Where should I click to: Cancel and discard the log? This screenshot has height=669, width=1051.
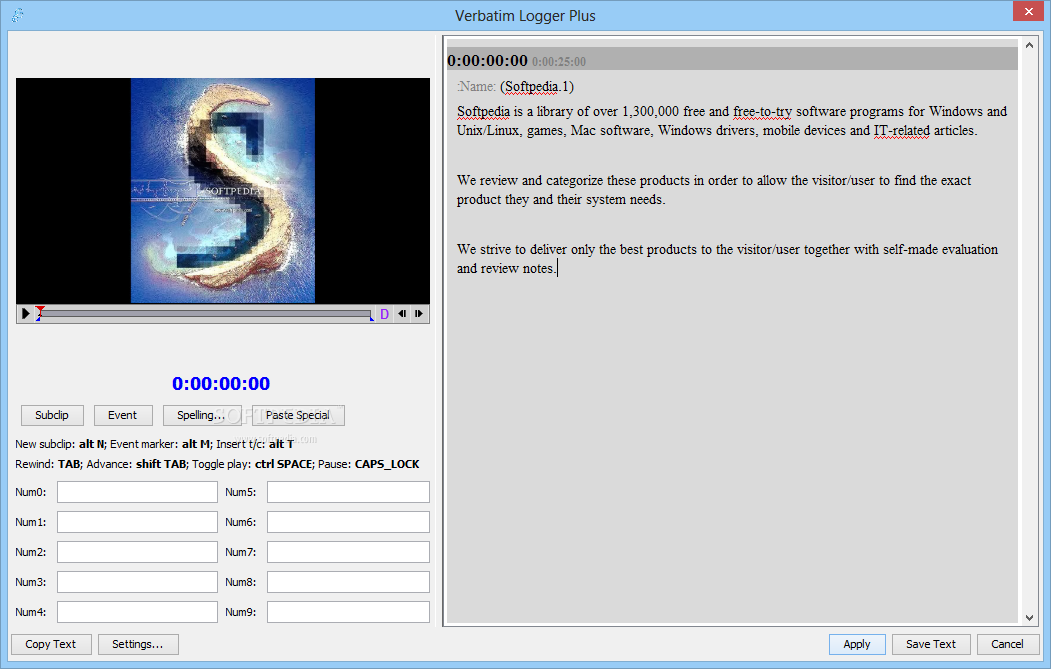coord(1007,644)
